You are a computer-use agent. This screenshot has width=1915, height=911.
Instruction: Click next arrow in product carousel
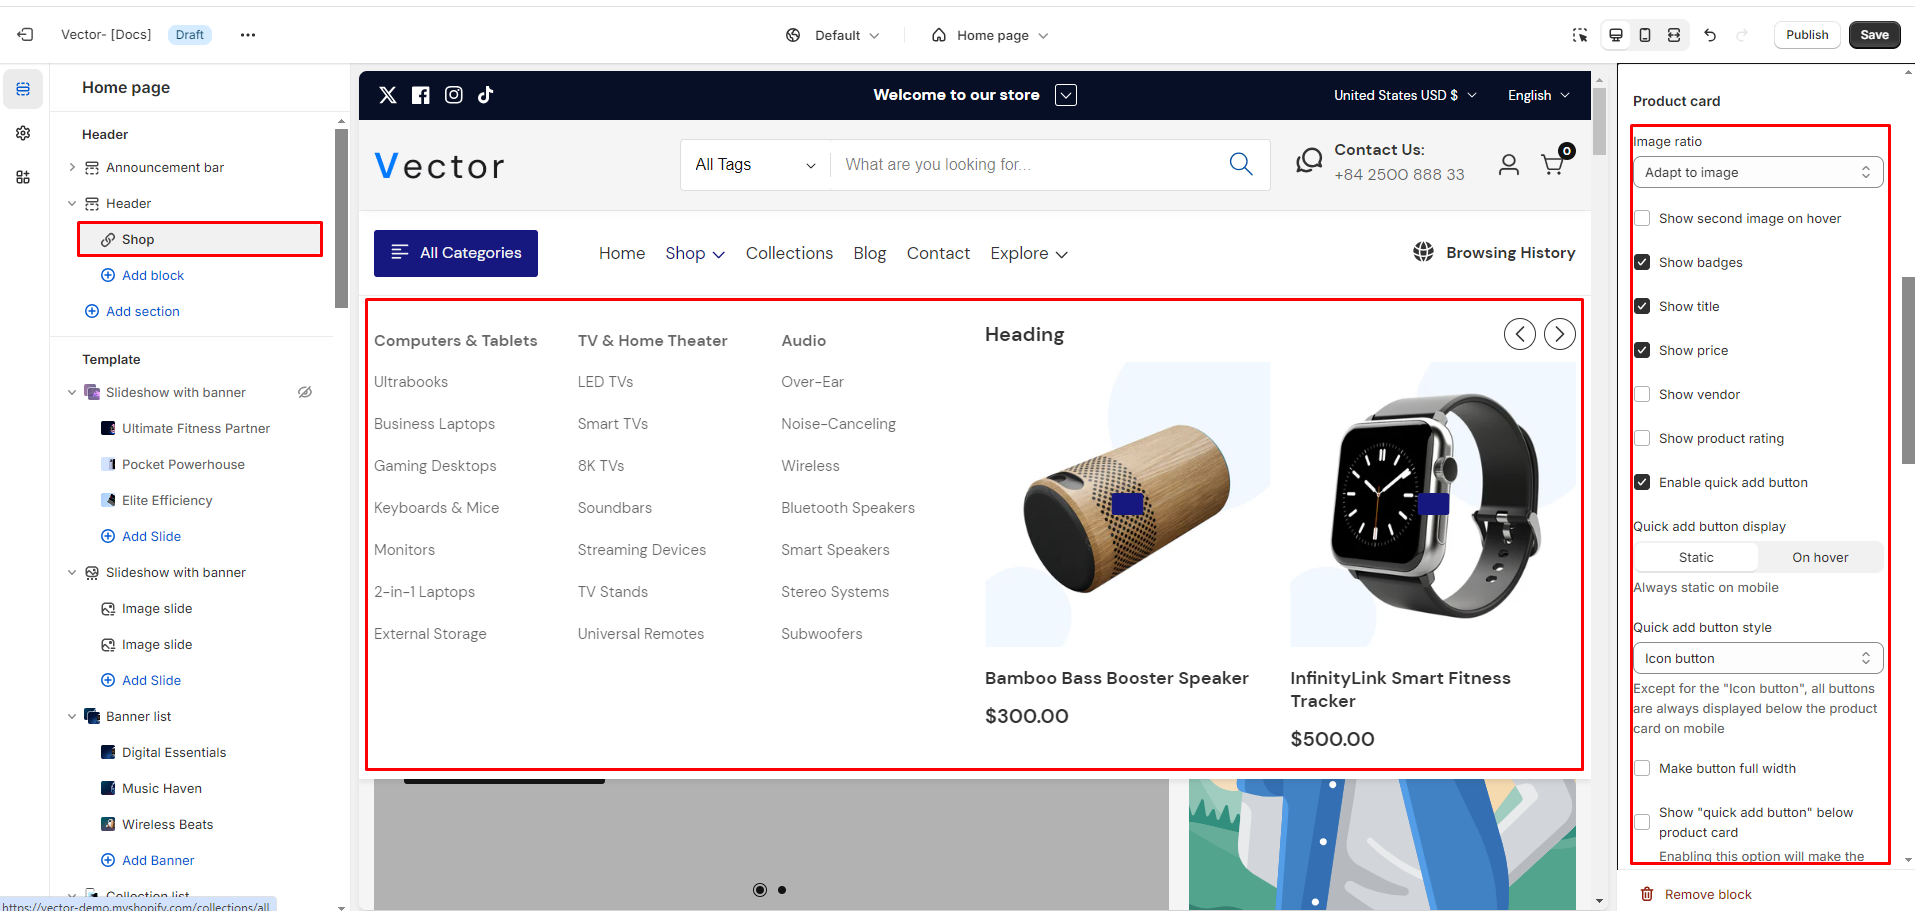pos(1559,334)
